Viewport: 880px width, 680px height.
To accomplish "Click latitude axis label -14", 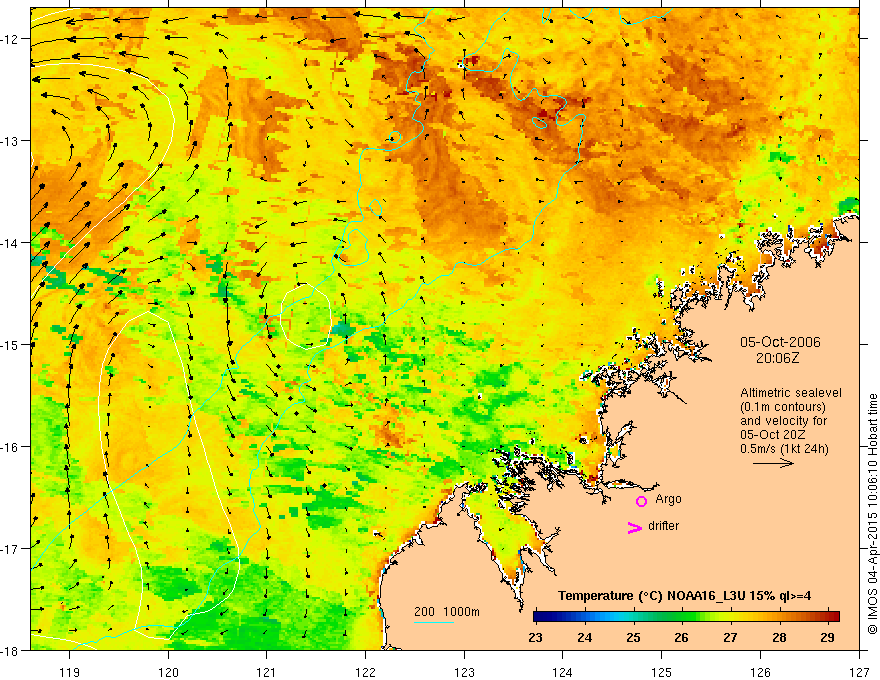I will point(11,243).
